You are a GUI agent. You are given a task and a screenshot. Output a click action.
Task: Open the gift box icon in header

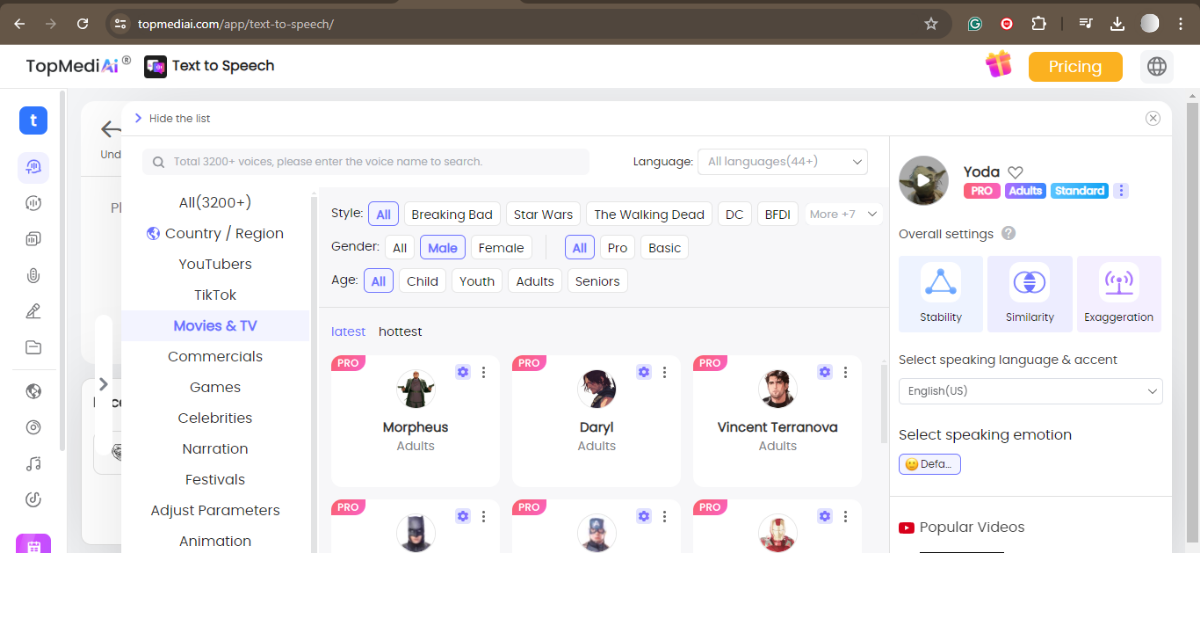[x=998, y=65]
